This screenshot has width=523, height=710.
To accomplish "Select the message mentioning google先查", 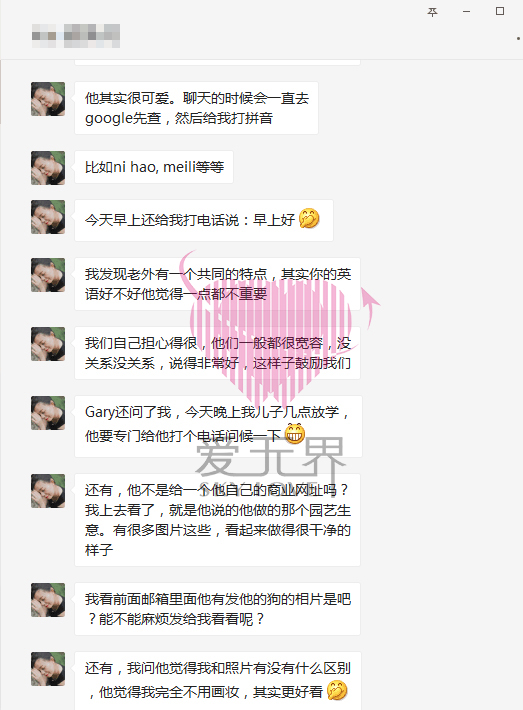I will click(x=196, y=108).
